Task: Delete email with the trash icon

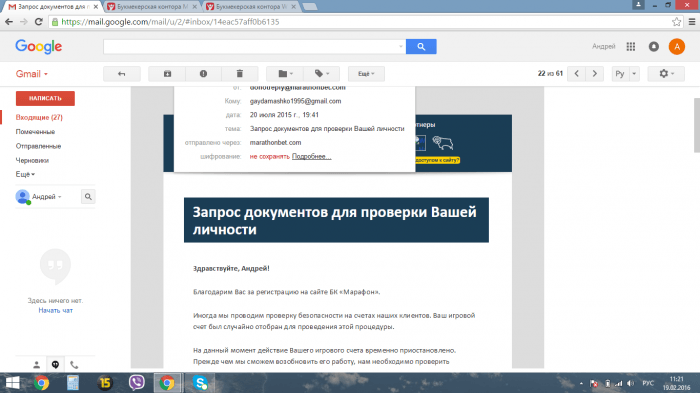Action: pos(240,74)
